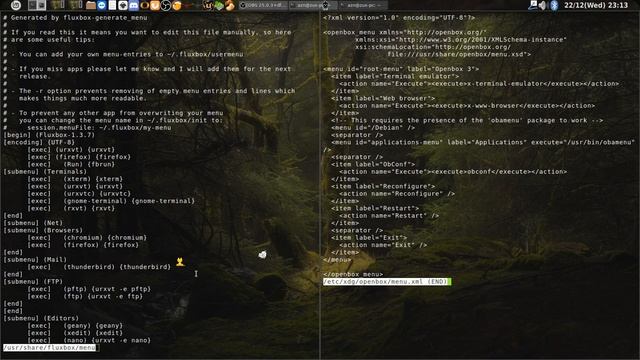Click the '[submenu] (Terminals)' line
Image resolution: width=640 pixels, height=360 pixels.
tap(45, 172)
